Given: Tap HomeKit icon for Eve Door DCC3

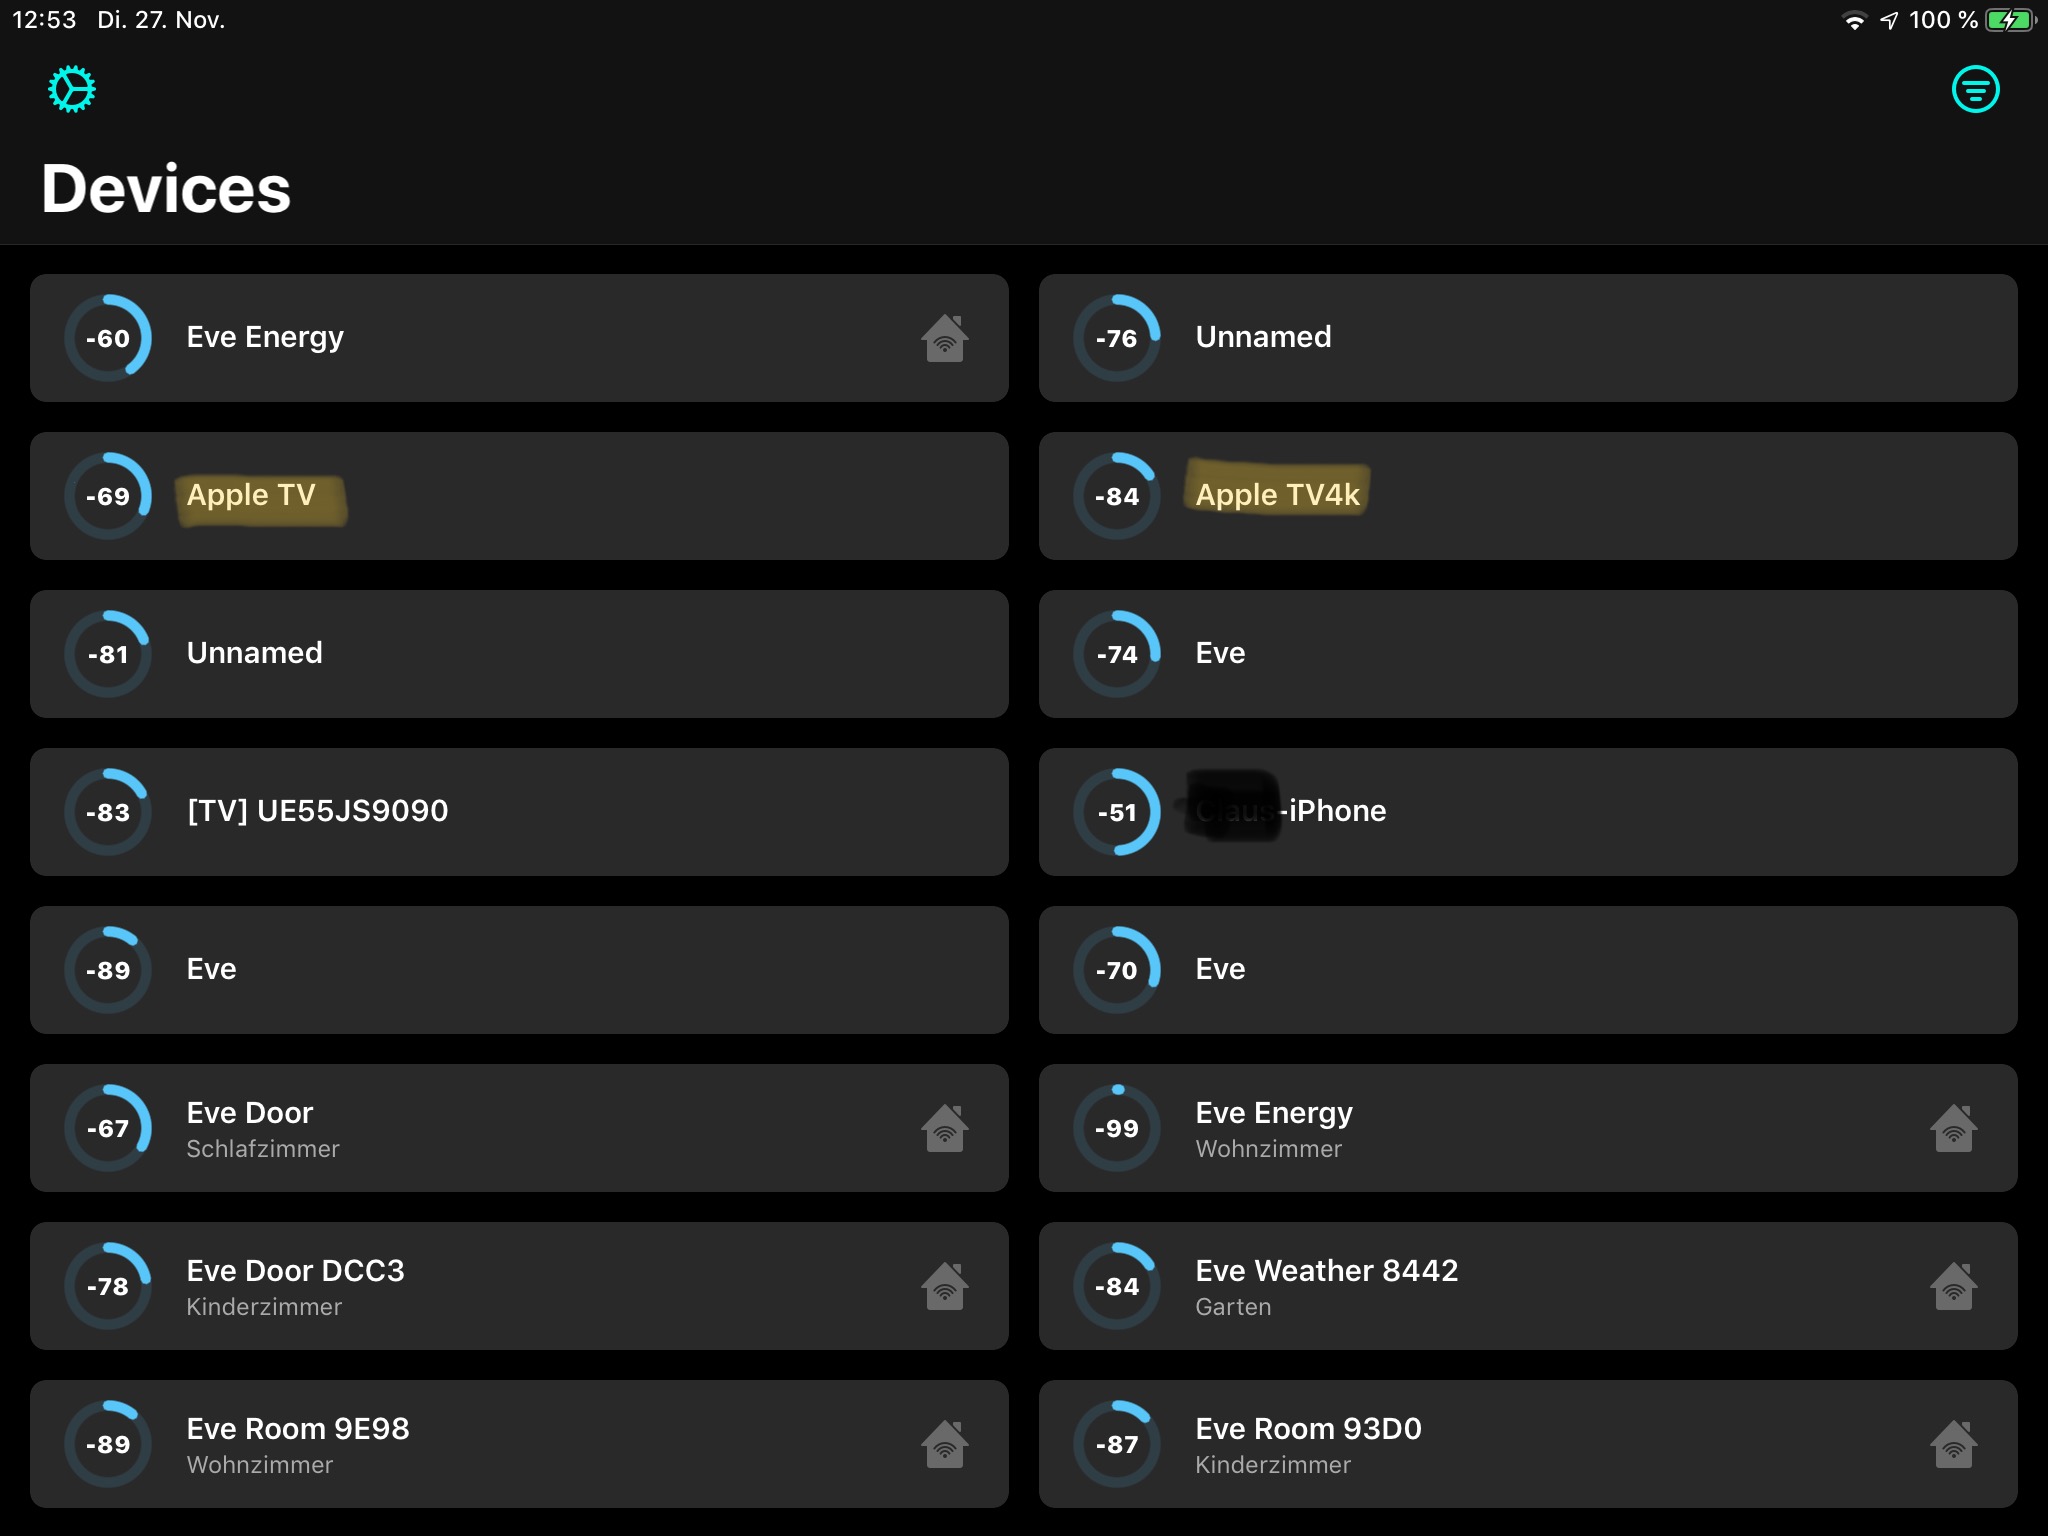Looking at the screenshot, I should [944, 1286].
